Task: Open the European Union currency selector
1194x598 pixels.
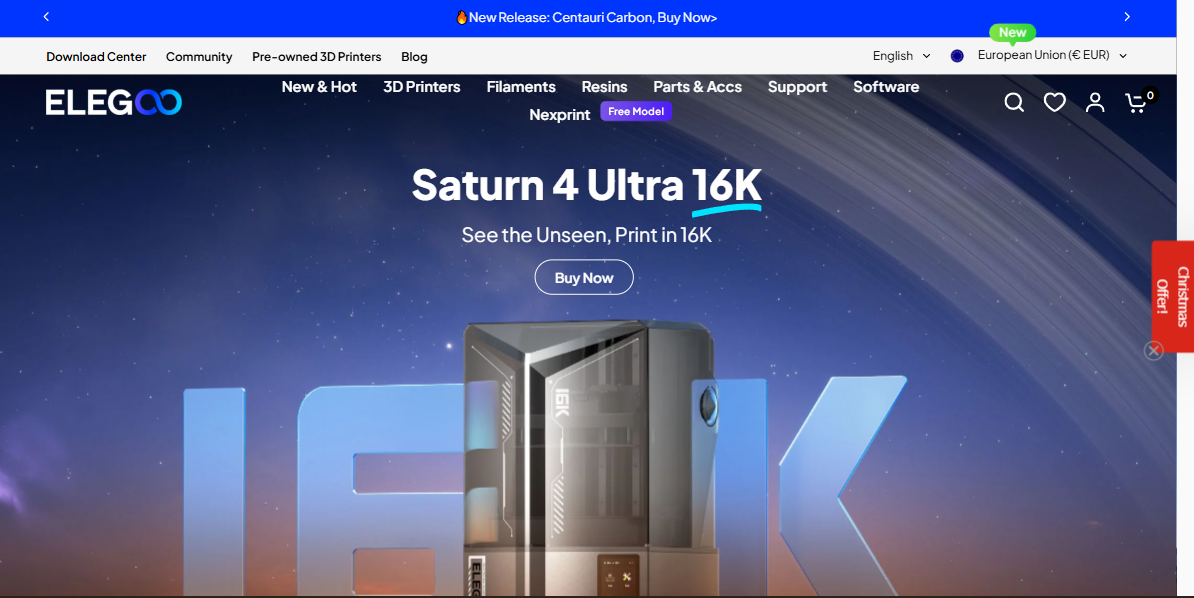Action: (x=1043, y=56)
